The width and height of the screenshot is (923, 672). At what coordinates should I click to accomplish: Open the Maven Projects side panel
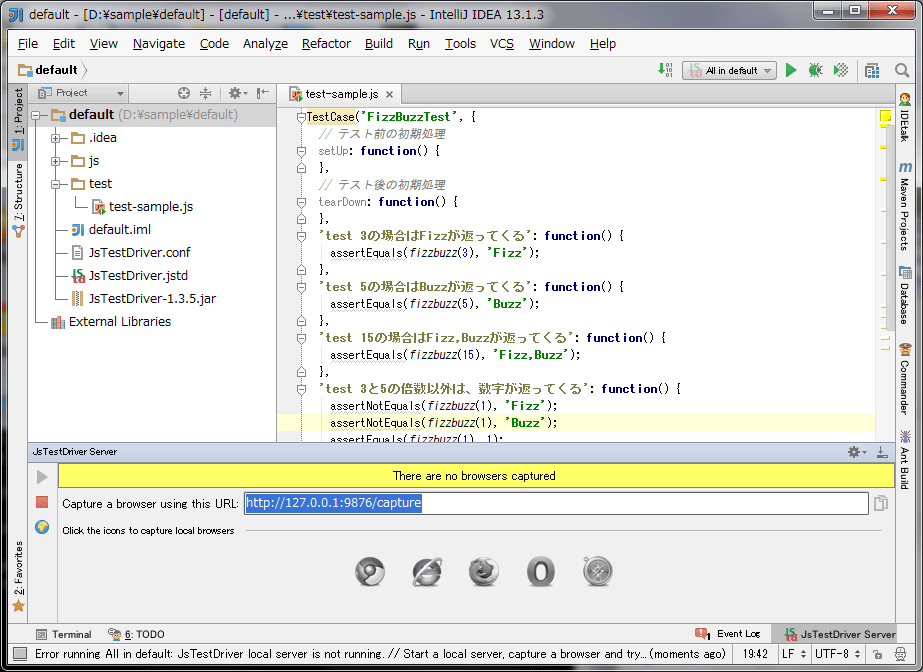click(905, 206)
